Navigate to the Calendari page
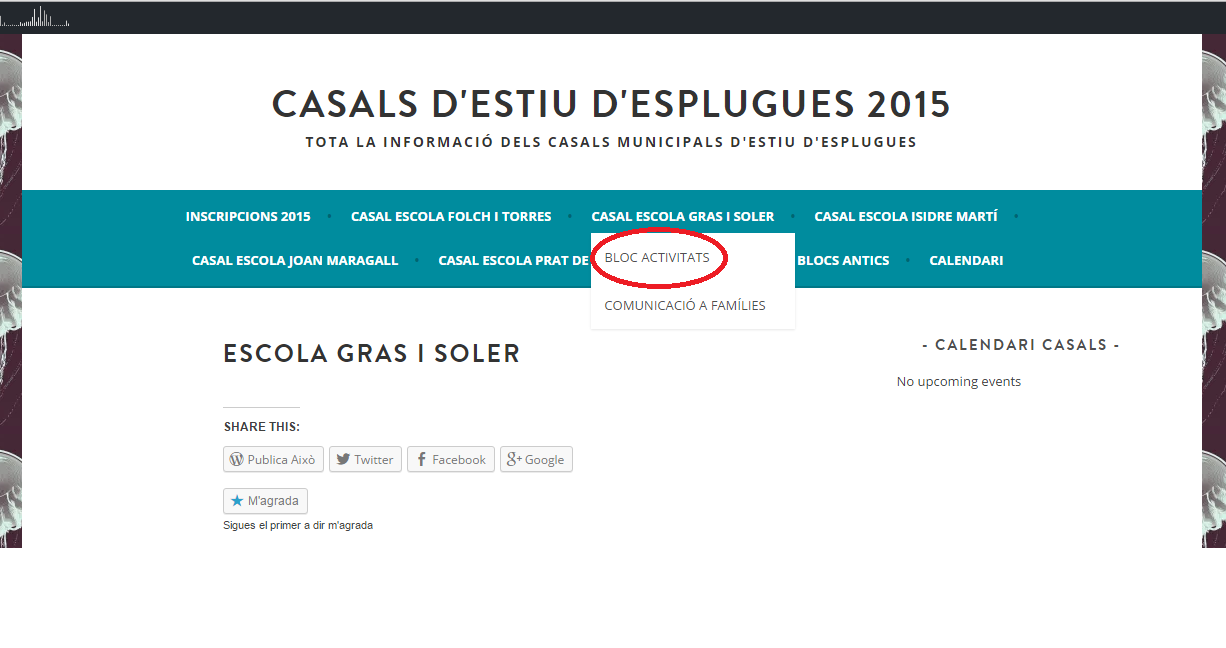 965,261
